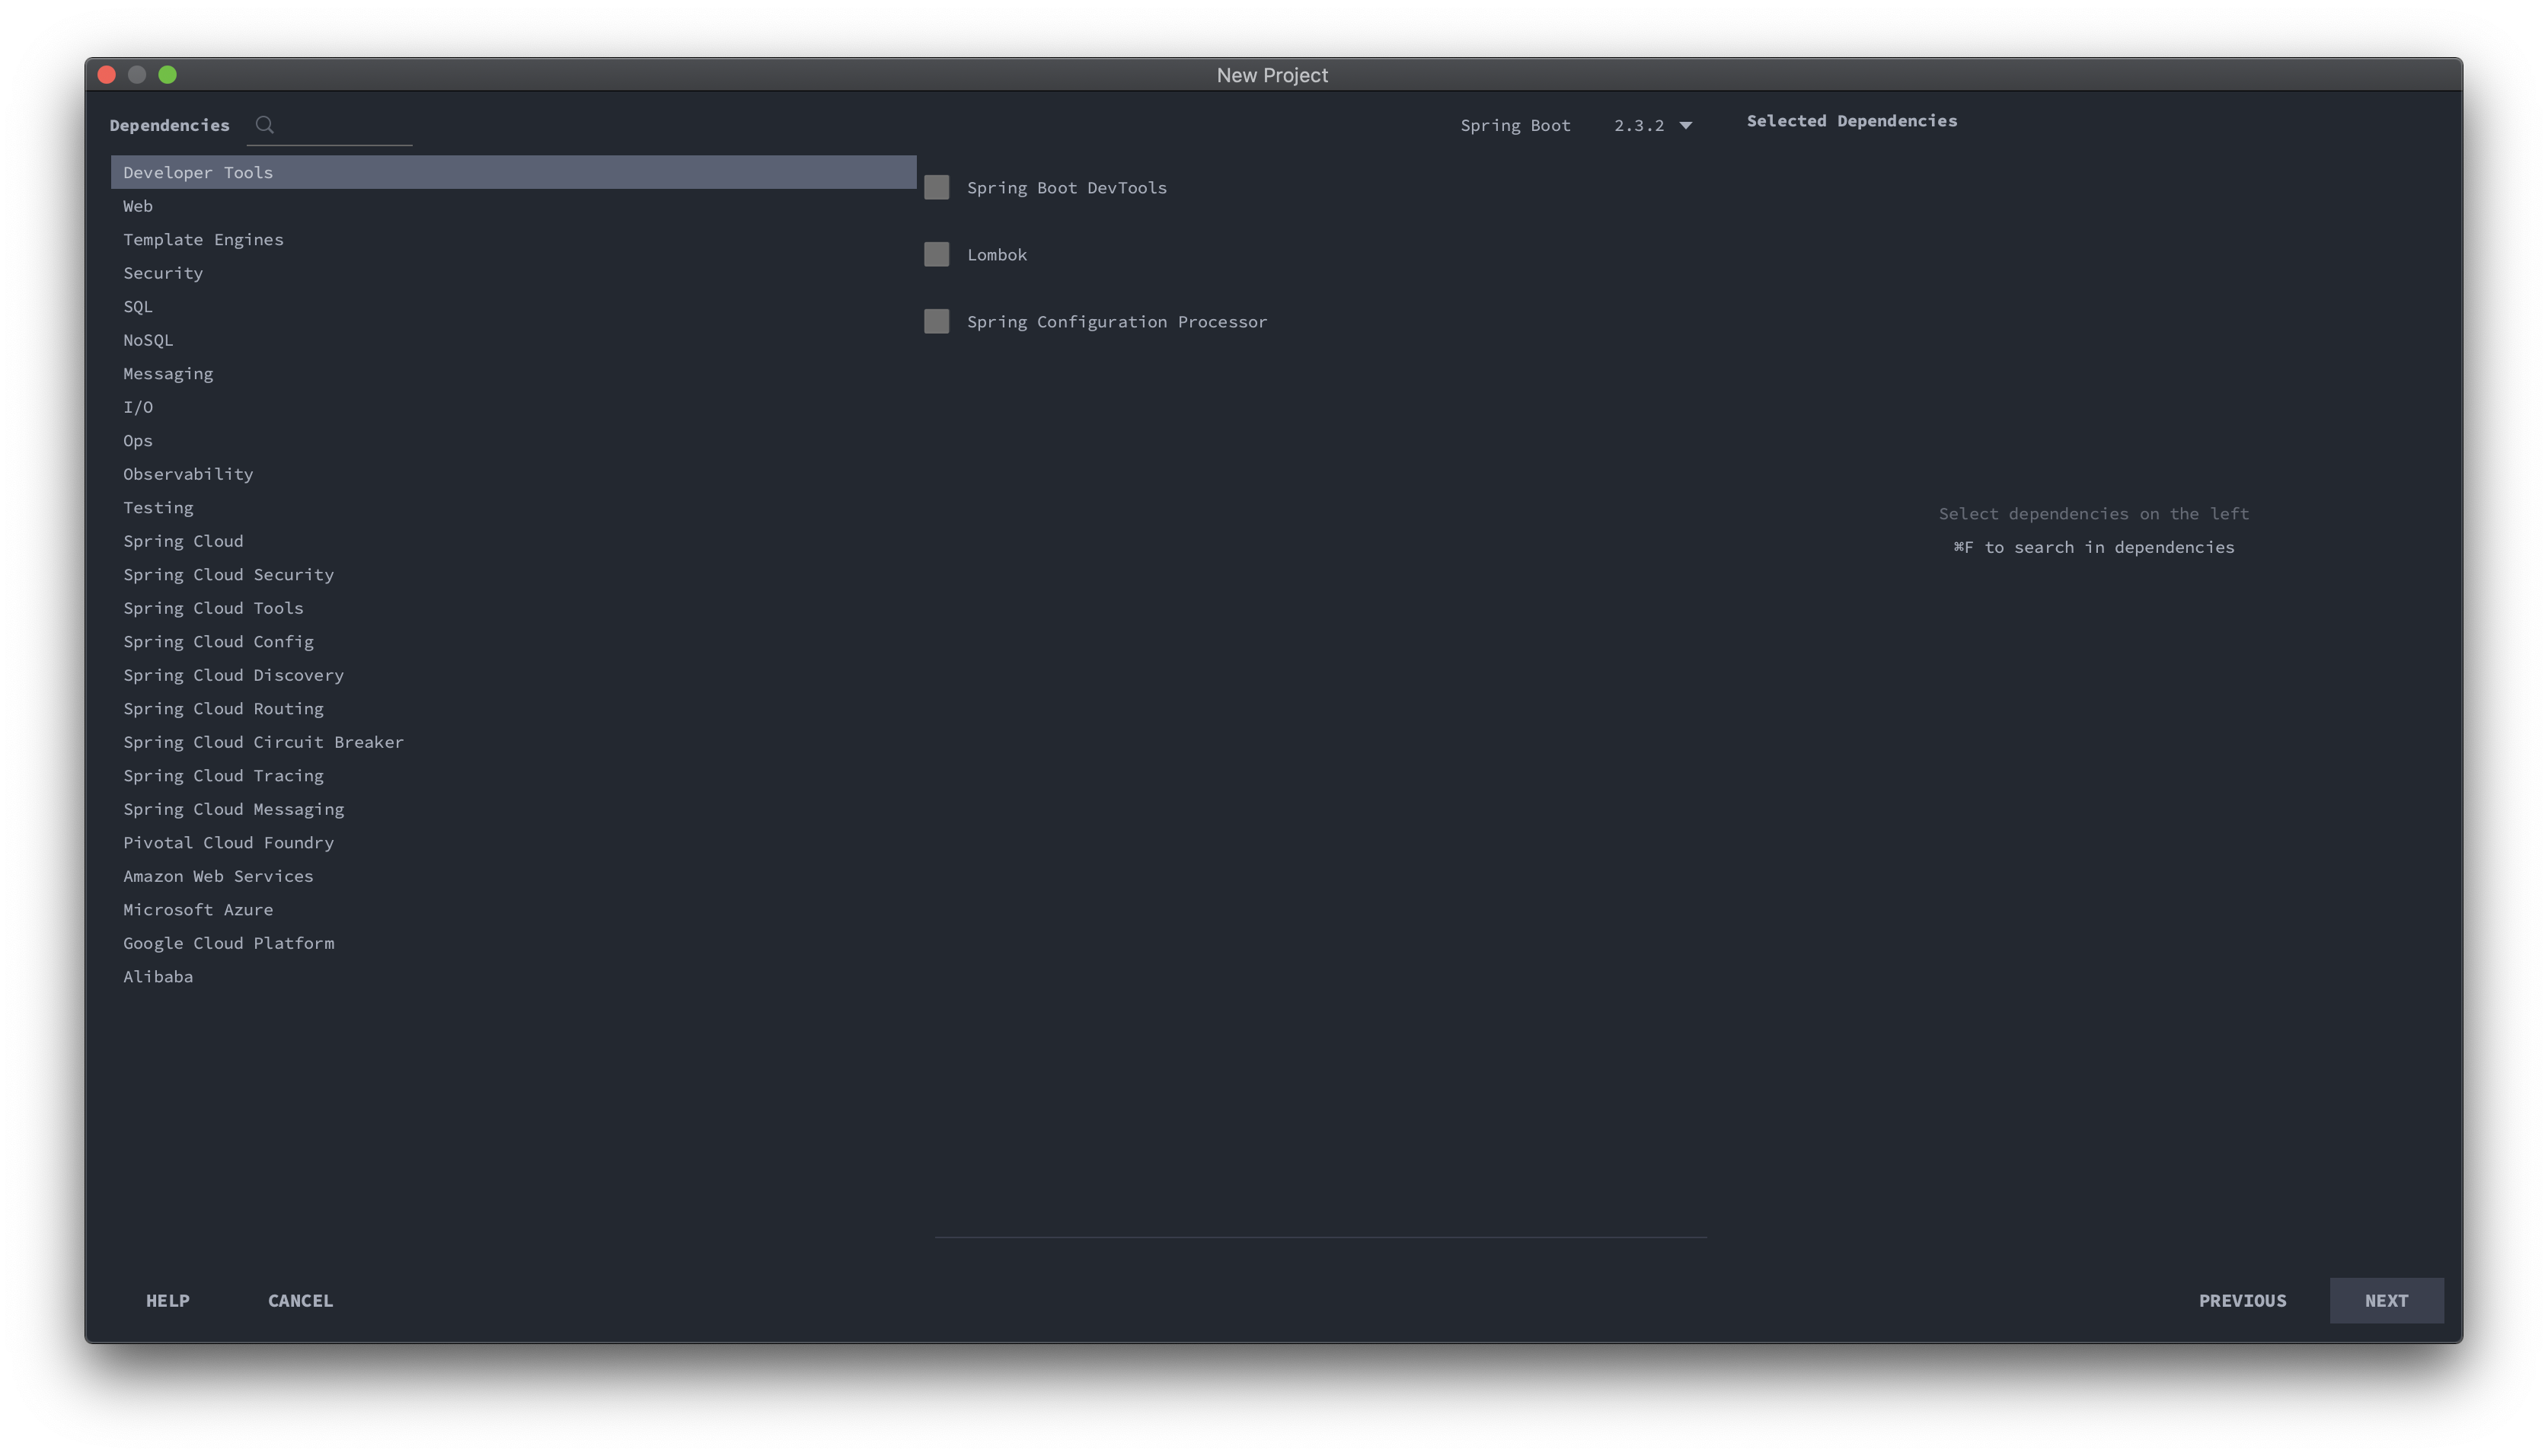Cancel the New Project wizard
Screen dimensions: 2548x1456
pyautogui.click(x=300, y=1301)
